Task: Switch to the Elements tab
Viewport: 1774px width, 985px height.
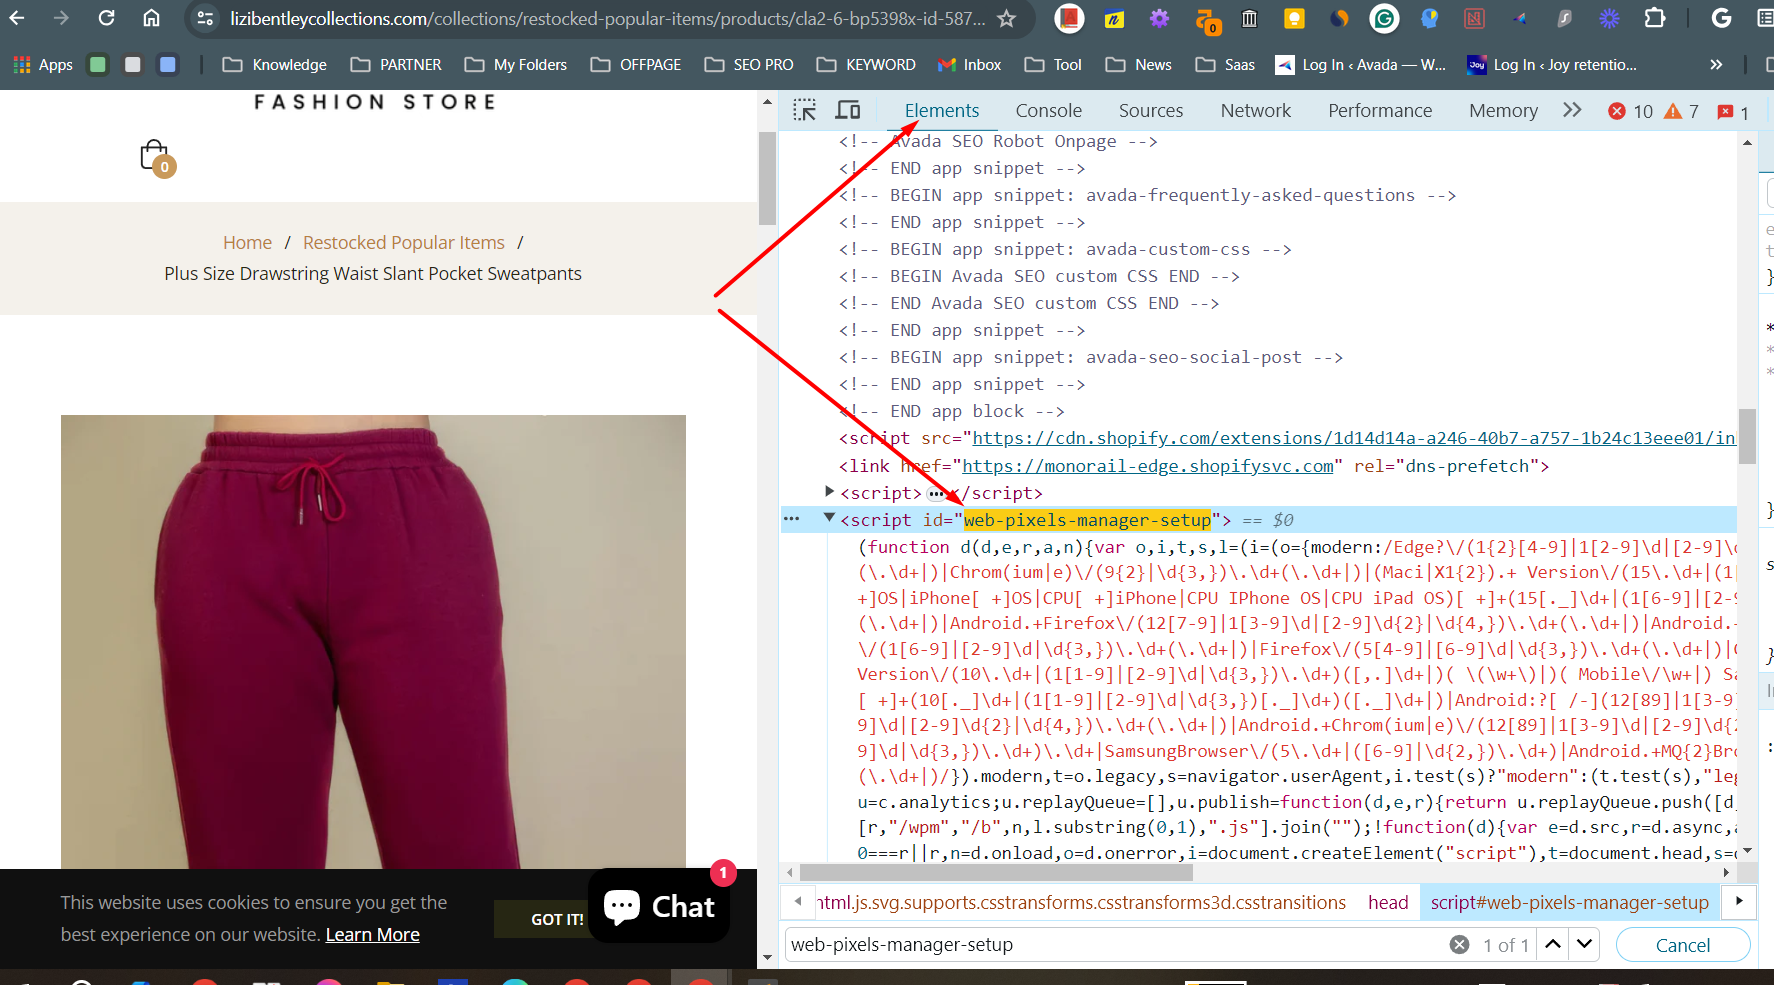Action: coord(942,111)
